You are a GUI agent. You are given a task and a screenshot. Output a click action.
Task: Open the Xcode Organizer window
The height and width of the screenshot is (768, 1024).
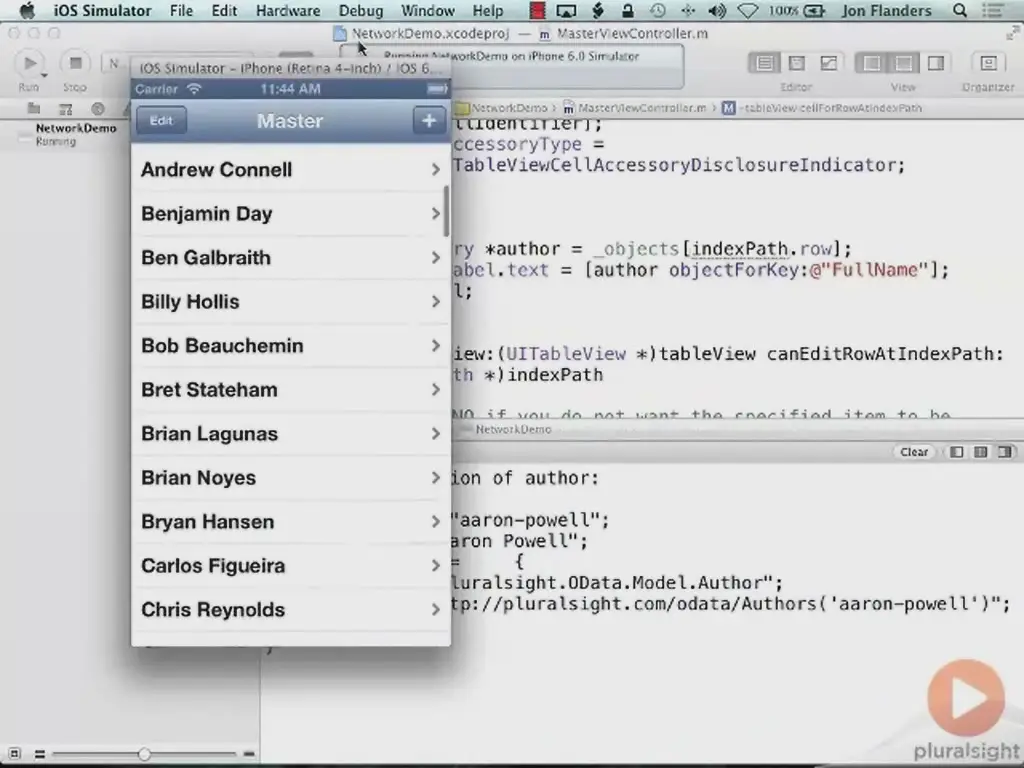[x=988, y=63]
